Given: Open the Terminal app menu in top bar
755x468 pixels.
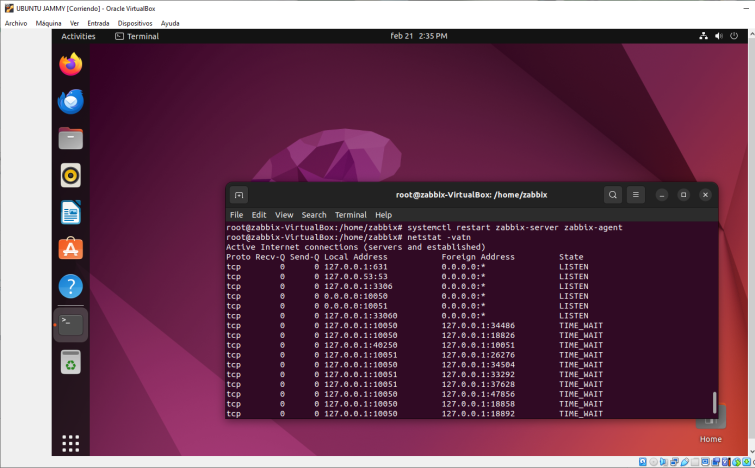Looking at the screenshot, I should [137, 36].
